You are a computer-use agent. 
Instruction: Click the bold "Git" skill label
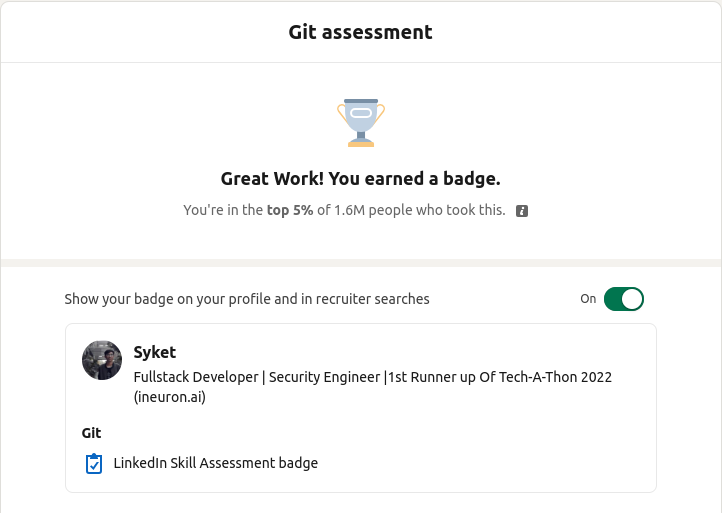[91, 433]
